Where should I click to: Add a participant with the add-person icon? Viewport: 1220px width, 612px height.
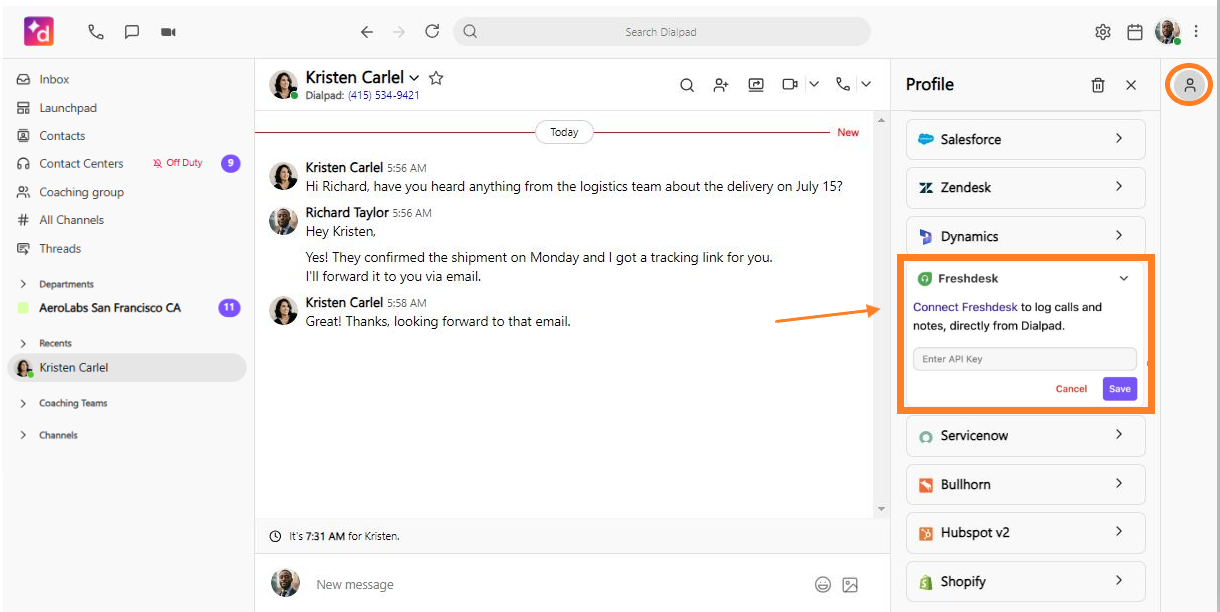point(721,85)
